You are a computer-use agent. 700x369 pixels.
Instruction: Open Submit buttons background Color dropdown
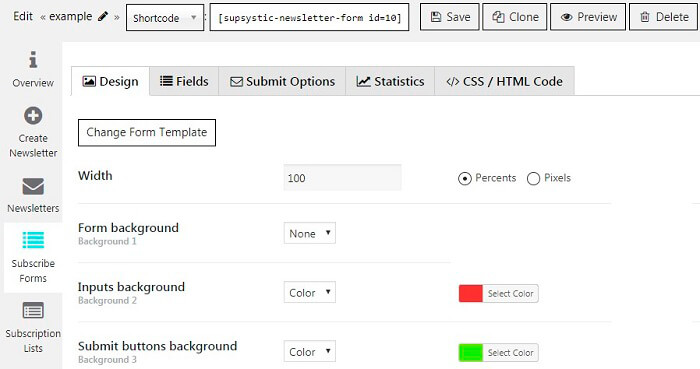309,352
